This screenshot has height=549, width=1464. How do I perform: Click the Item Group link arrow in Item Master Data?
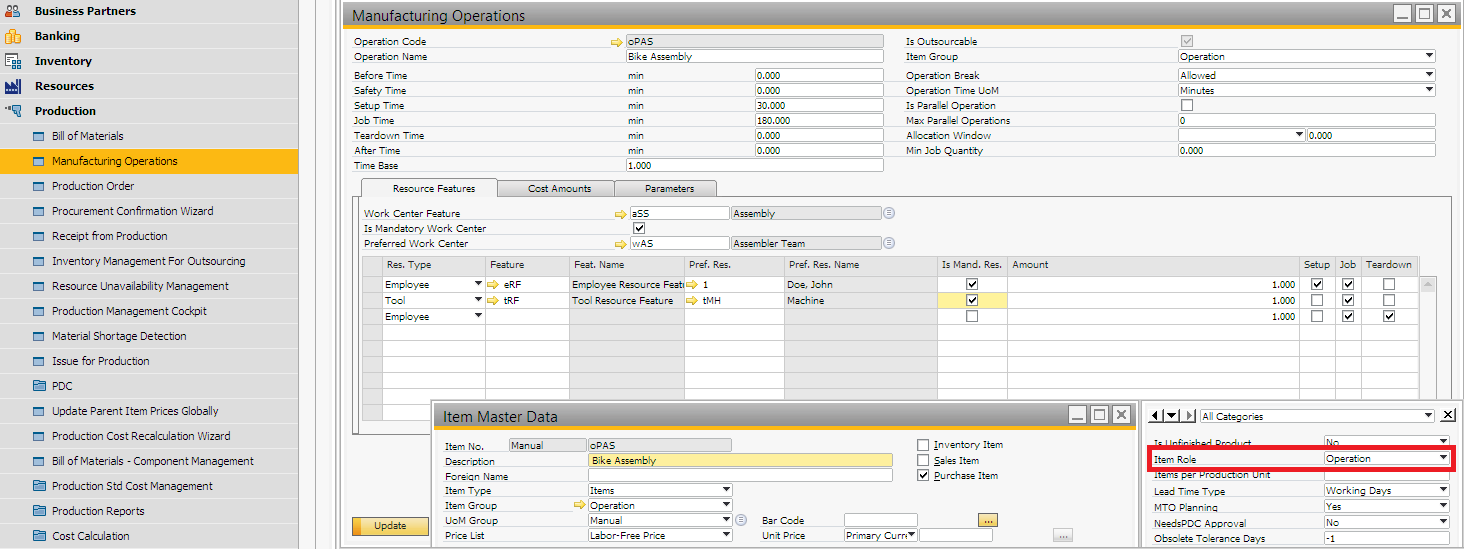tap(579, 506)
